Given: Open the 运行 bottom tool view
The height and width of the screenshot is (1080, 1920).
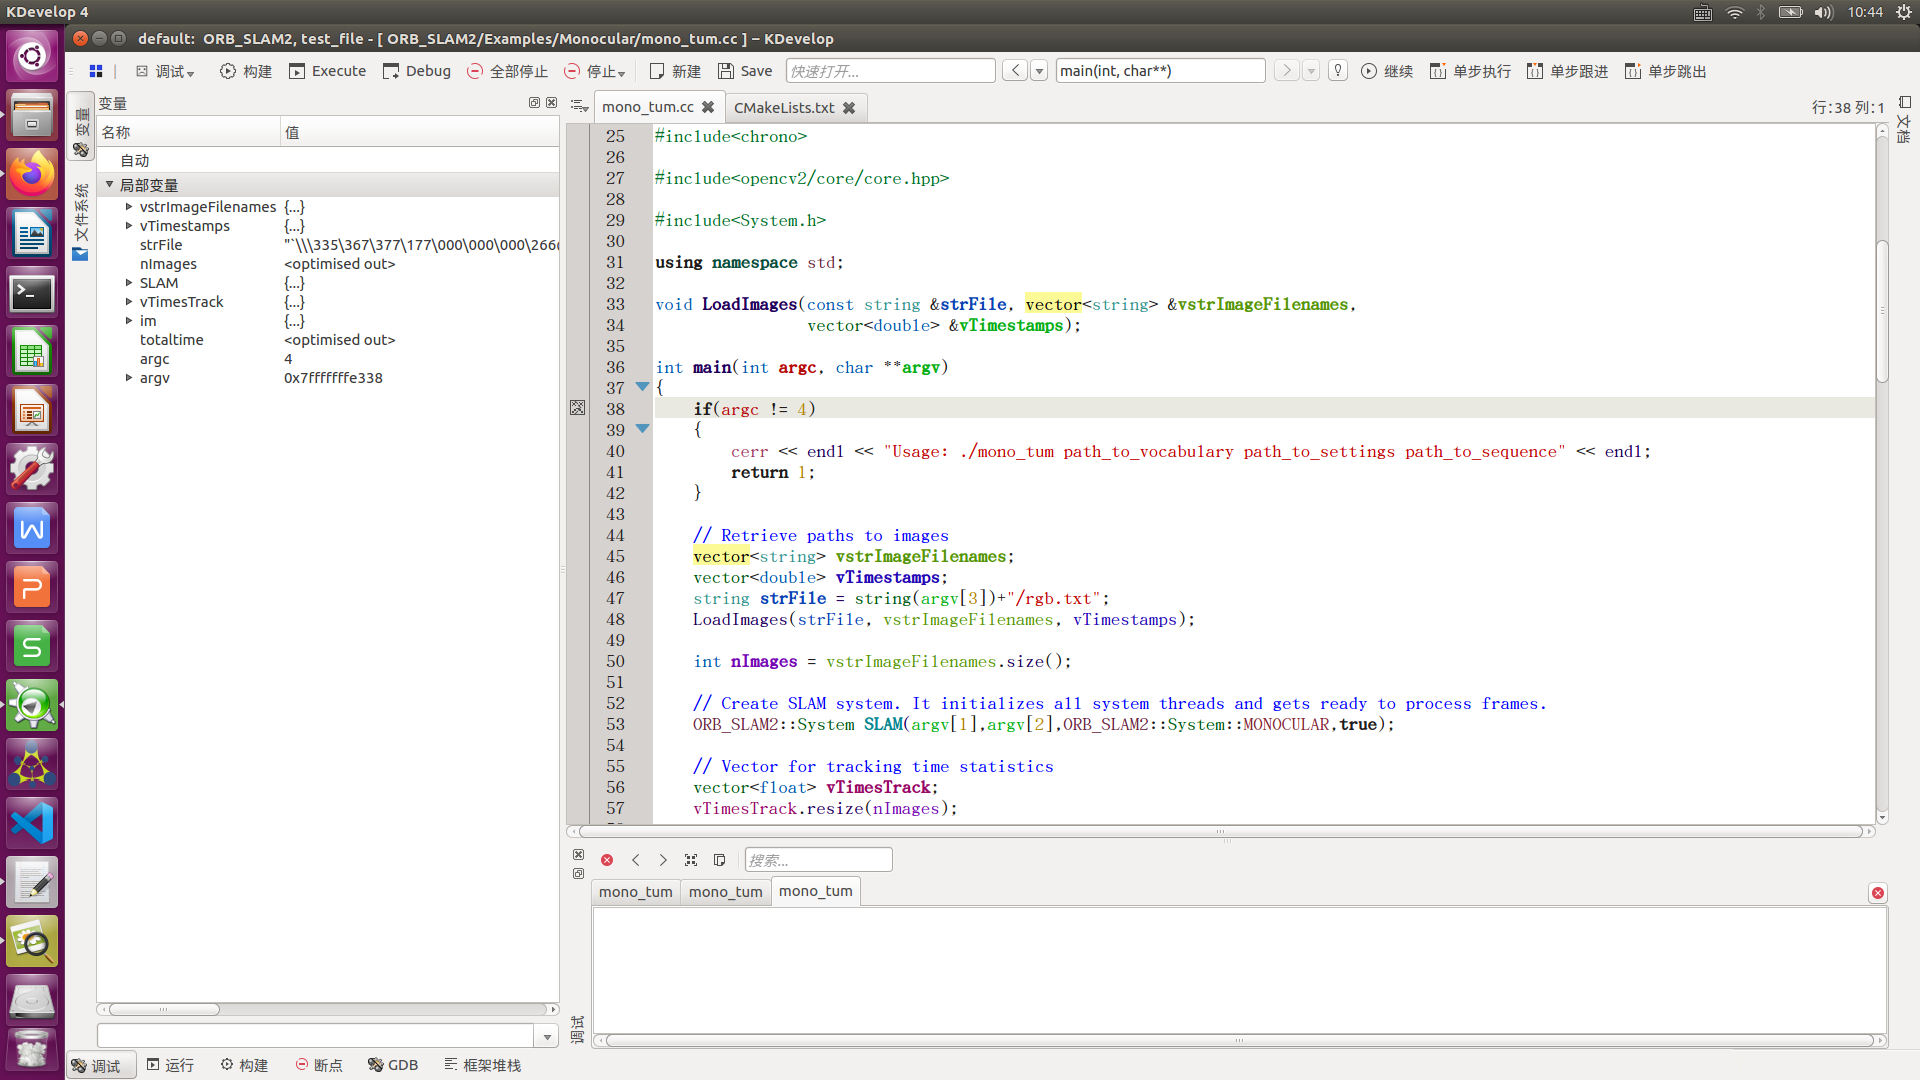Looking at the screenshot, I should tap(170, 1065).
